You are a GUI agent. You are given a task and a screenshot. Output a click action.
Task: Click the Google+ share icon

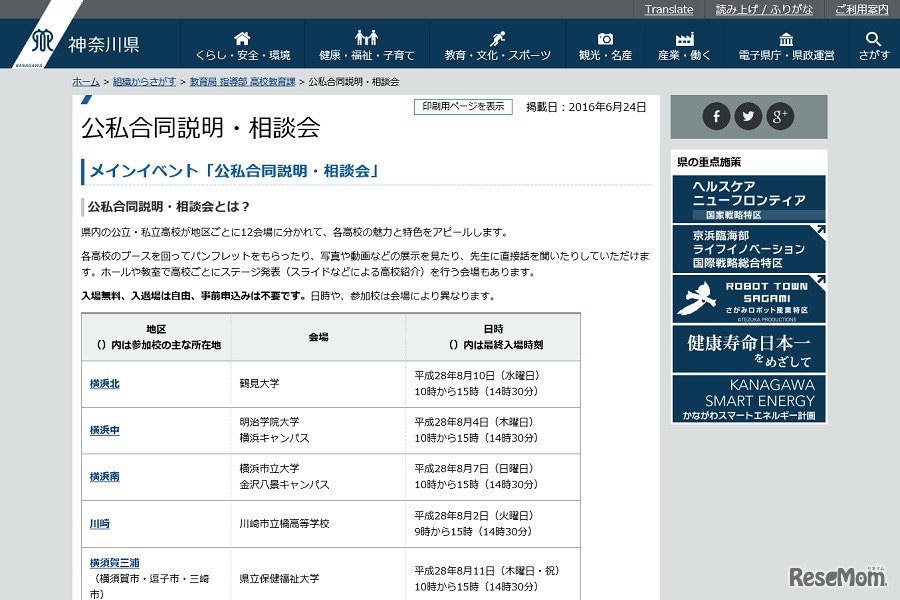point(780,117)
